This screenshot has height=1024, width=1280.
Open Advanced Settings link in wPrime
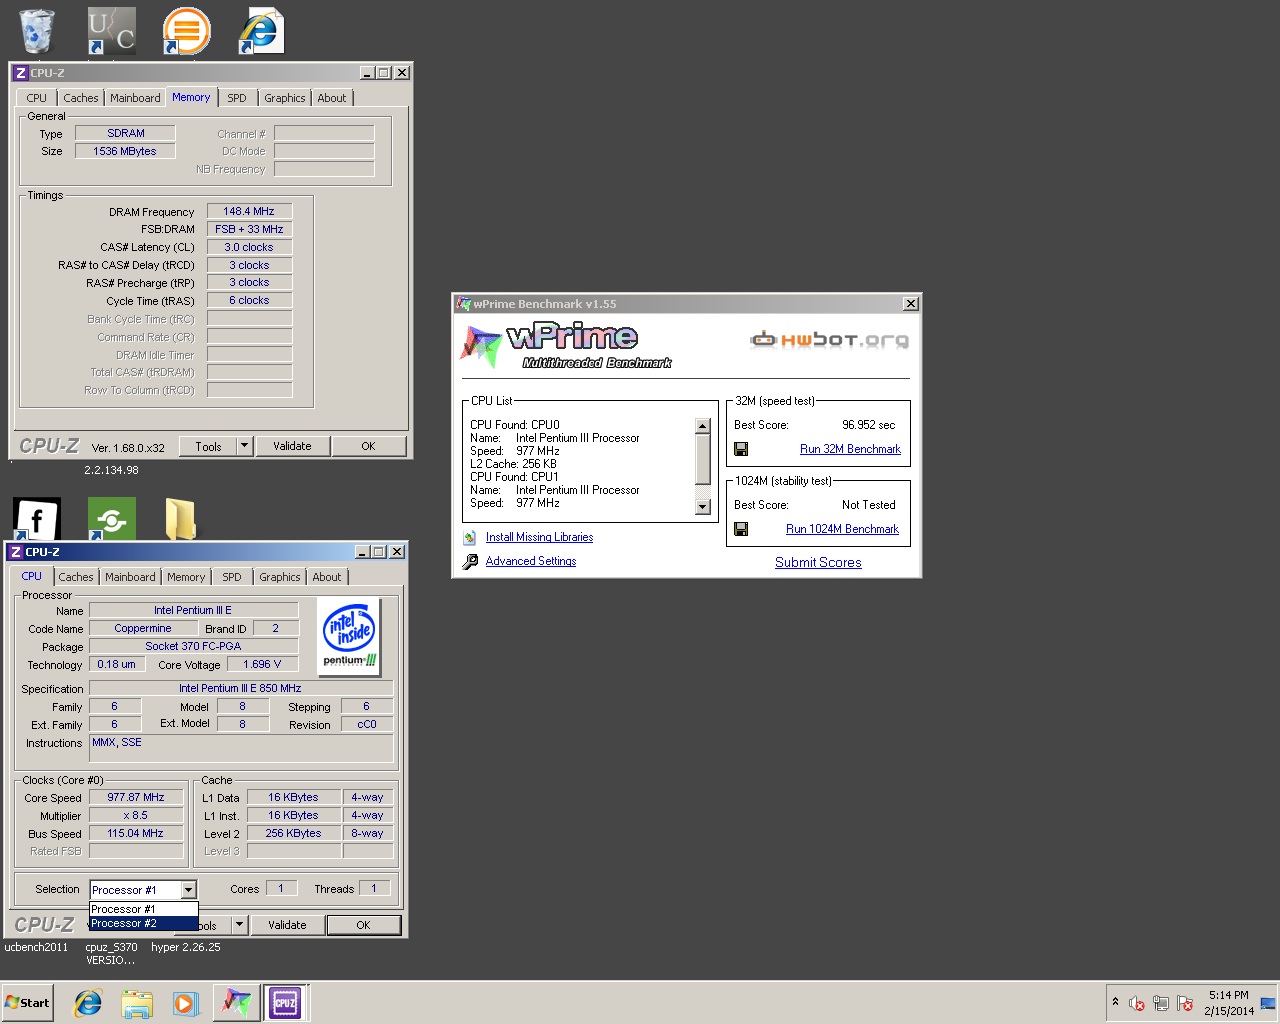pyautogui.click(x=531, y=561)
